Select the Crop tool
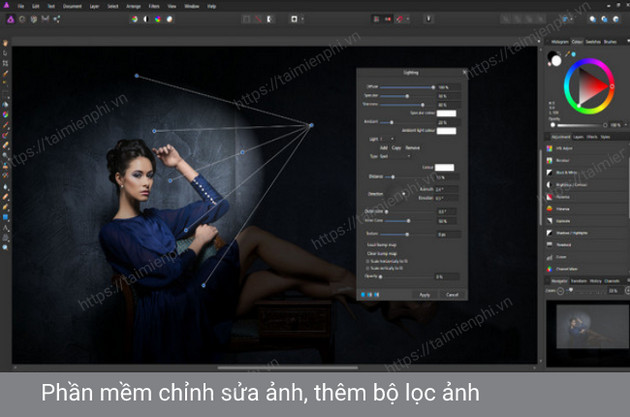The image size is (630, 417). pos(5,63)
